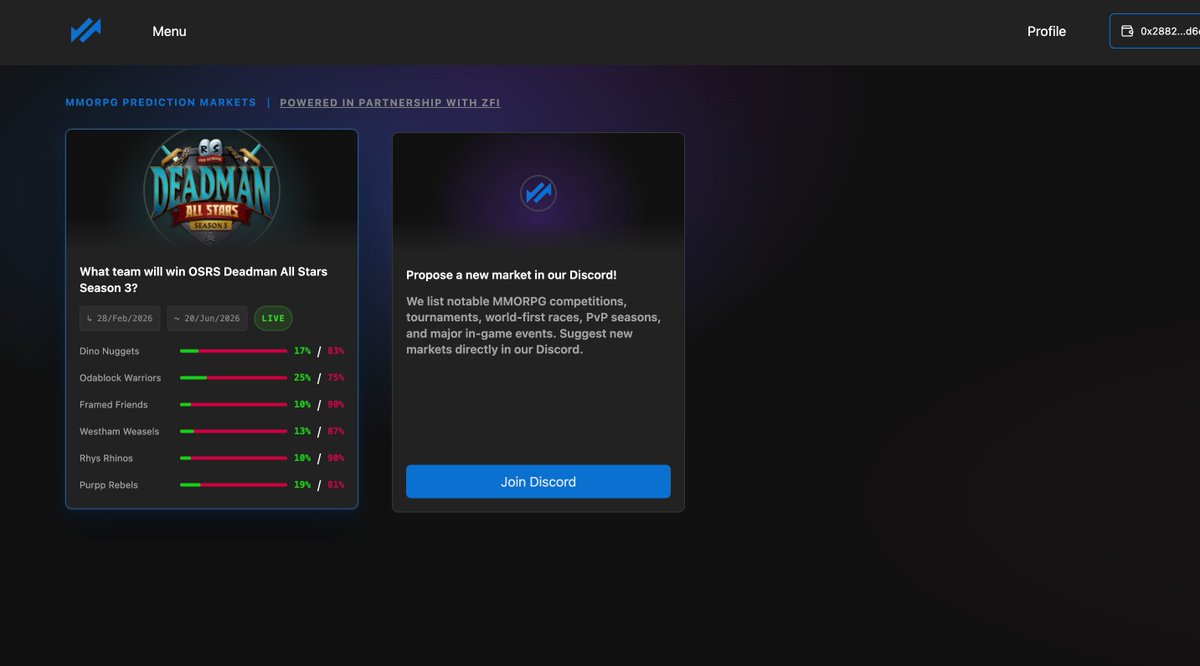Click the Purpp Rebels probability bar

[233, 485]
